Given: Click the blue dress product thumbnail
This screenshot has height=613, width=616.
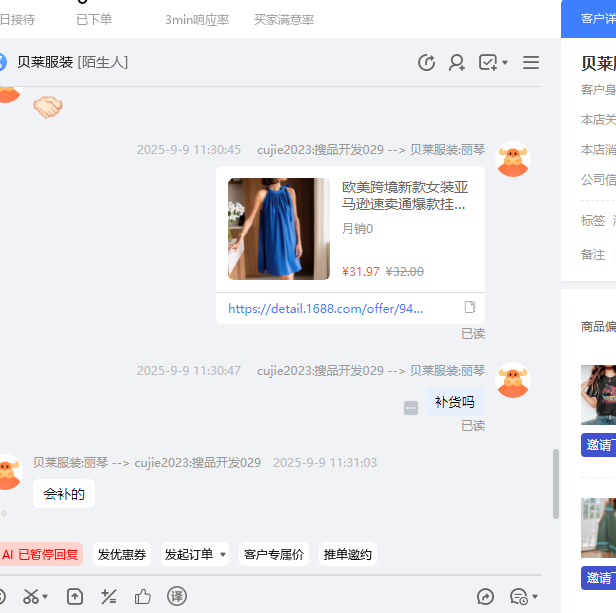Looking at the screenshot, I should click(x=278, y=229).
